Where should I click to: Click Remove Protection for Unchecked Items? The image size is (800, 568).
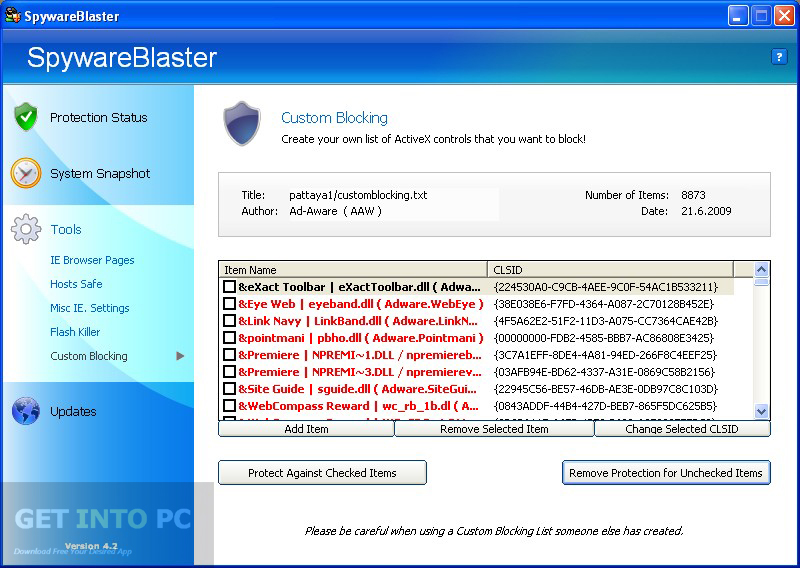(666, 473)
